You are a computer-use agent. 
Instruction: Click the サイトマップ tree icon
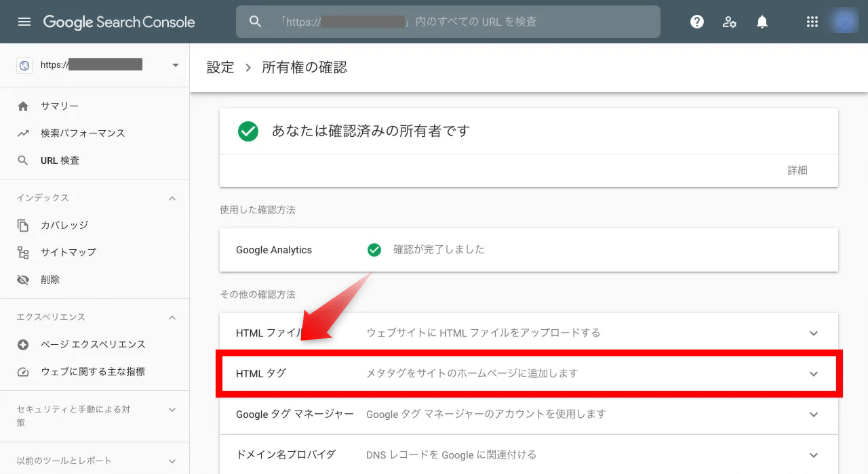click(23, 253)
